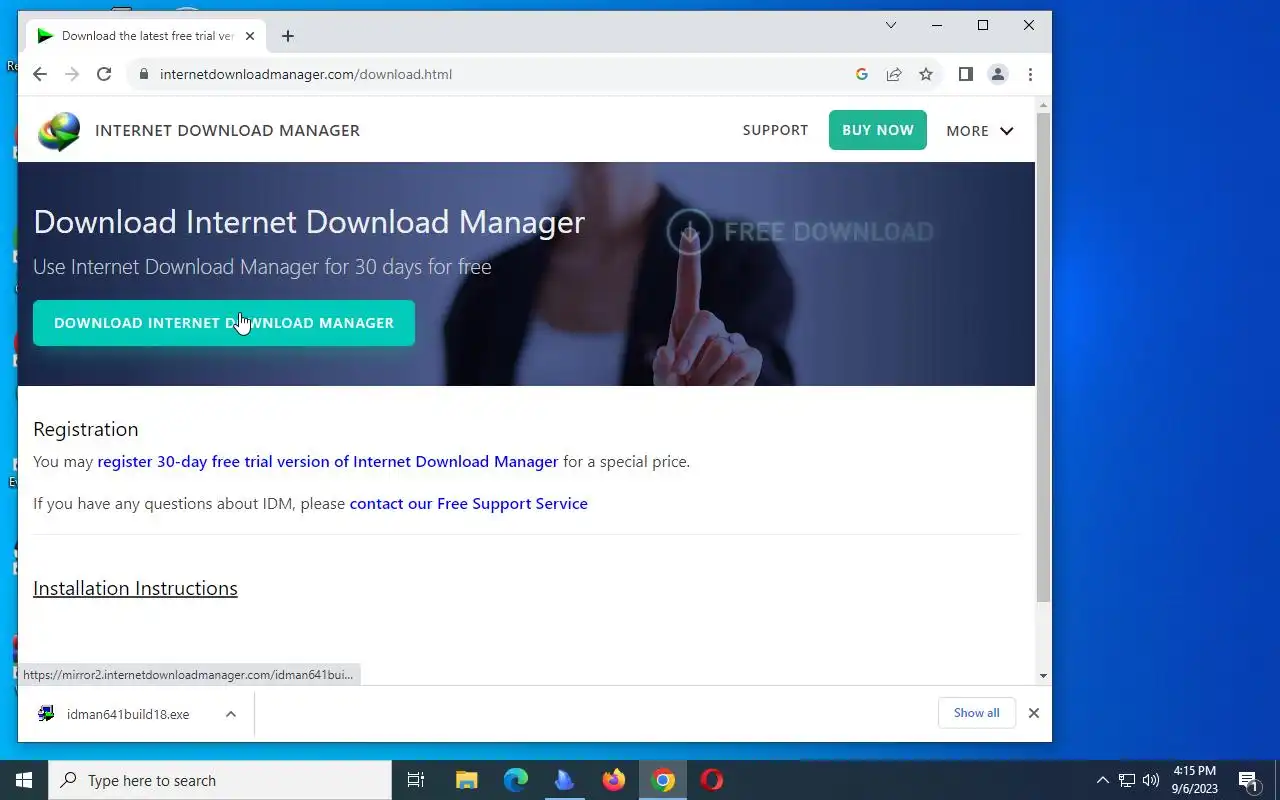Open the tab search chevron
1280x800 pixels.
pos(891,25)
